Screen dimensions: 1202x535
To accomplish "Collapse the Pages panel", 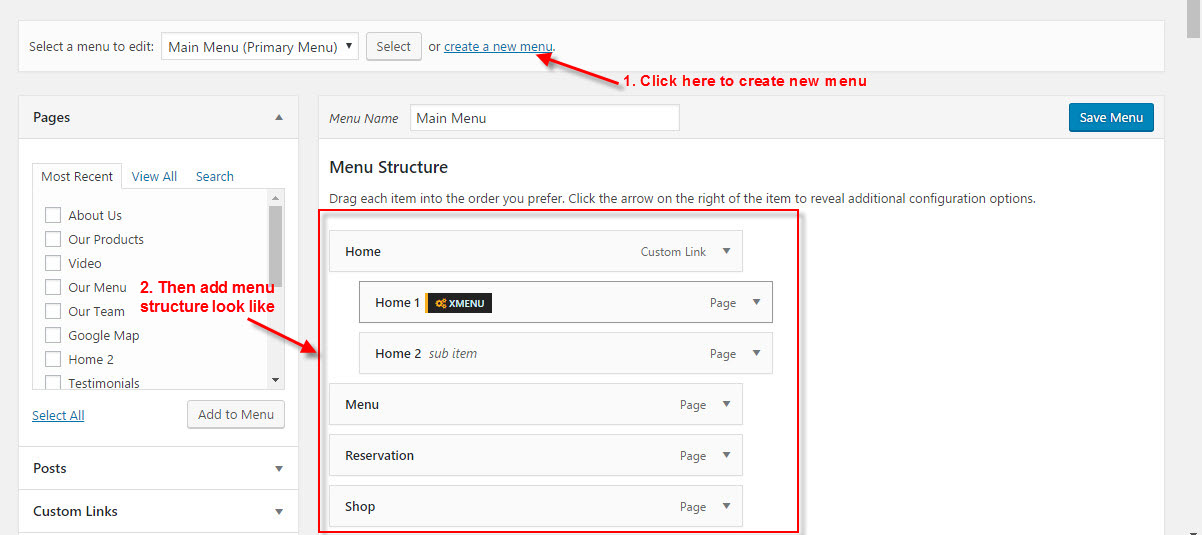I will (279, 117).
